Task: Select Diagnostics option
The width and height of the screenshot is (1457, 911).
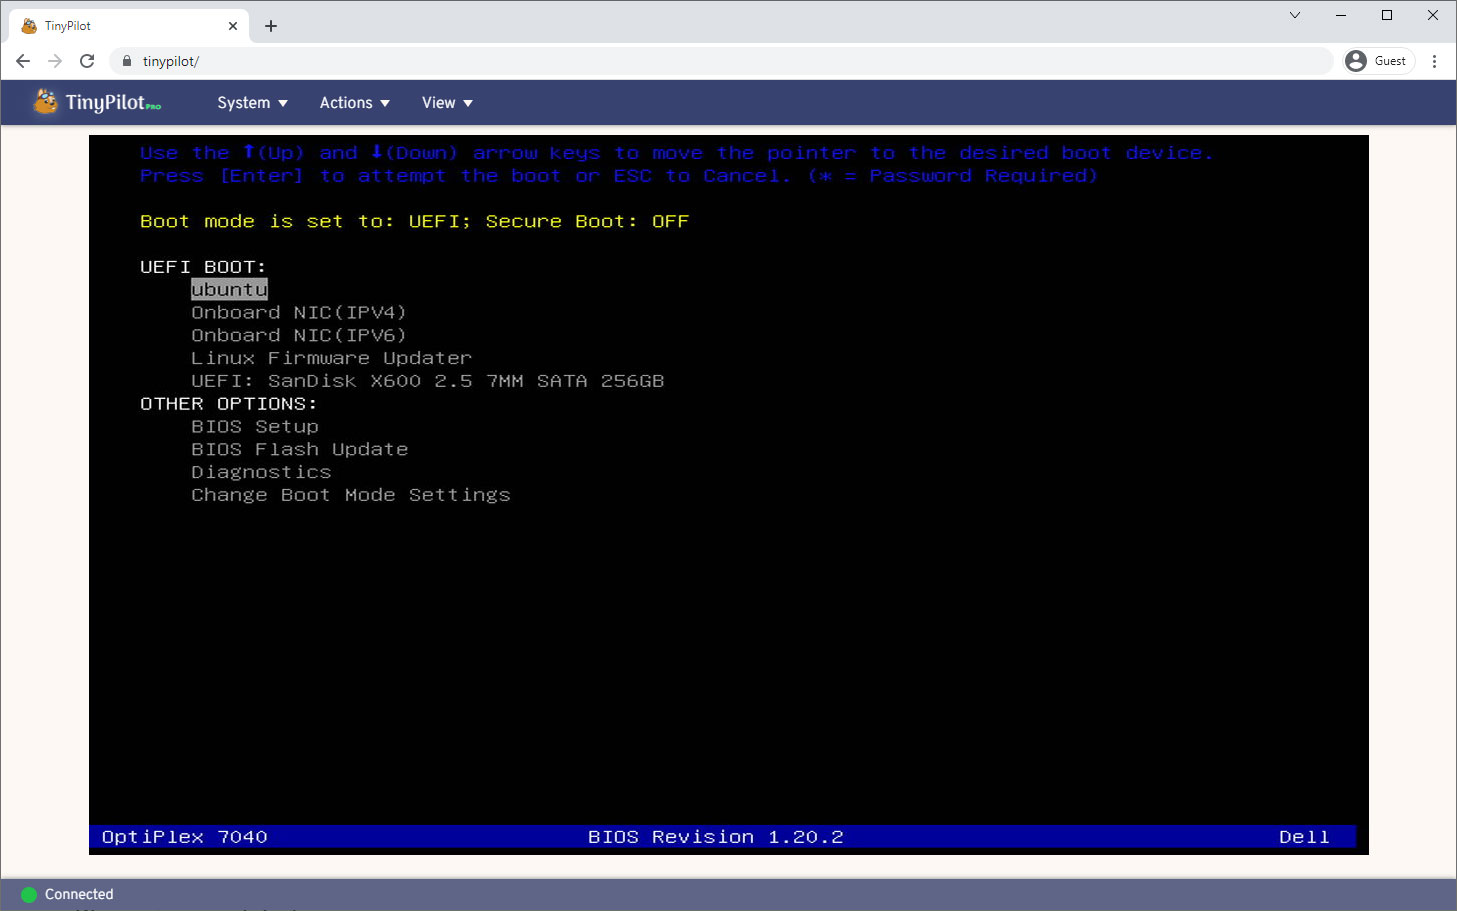Action: (x=261, y=472)
